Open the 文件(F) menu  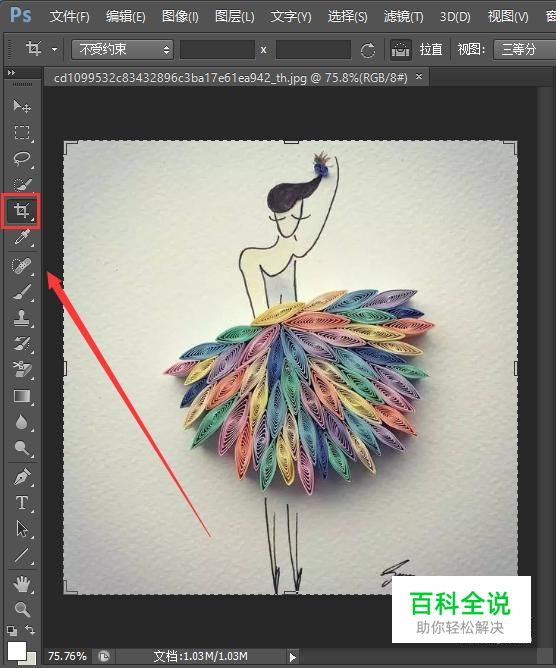click(69, 17)
